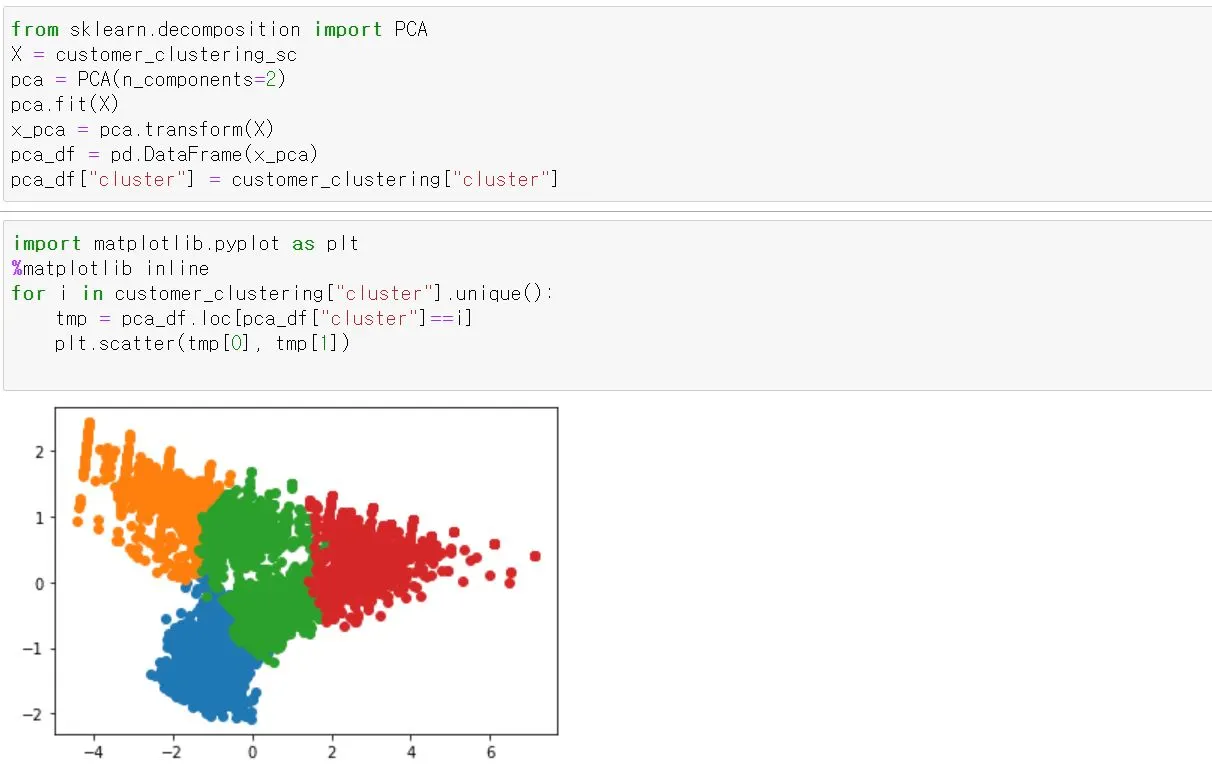Viewport: 1212px width, 780px height.
Task: Click the y-axis tick label 2
Action: (40, 452)
